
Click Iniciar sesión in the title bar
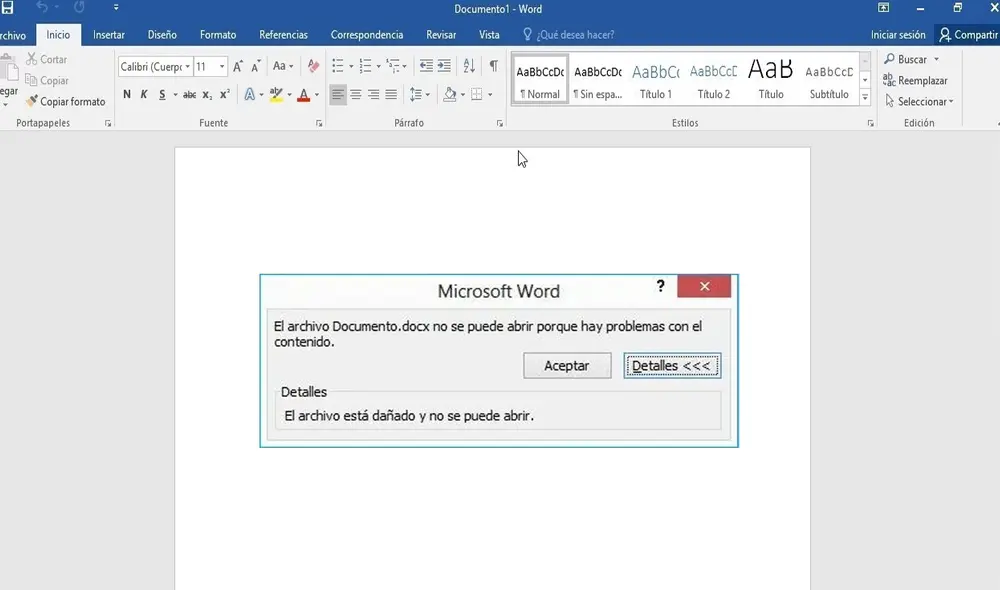(x=897, y=33)
